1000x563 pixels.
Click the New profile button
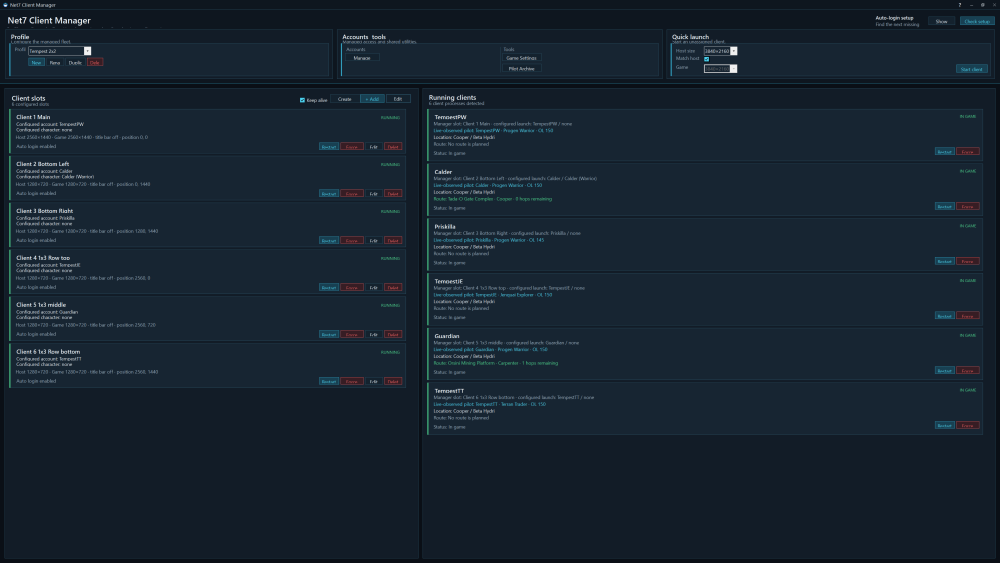pyautogui.click(x=36, y=62)
